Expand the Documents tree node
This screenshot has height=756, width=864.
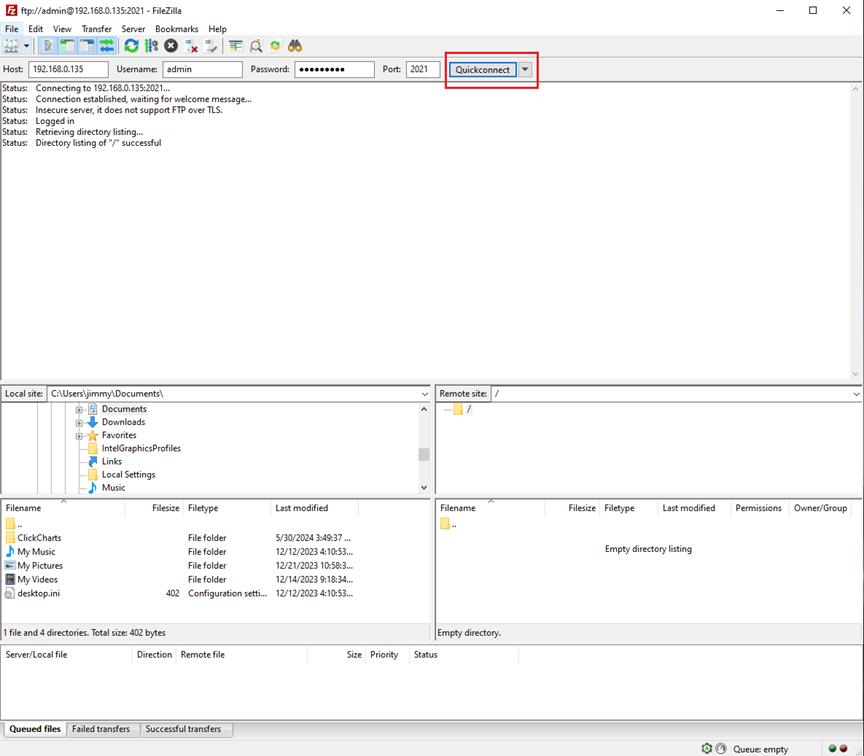79,410
